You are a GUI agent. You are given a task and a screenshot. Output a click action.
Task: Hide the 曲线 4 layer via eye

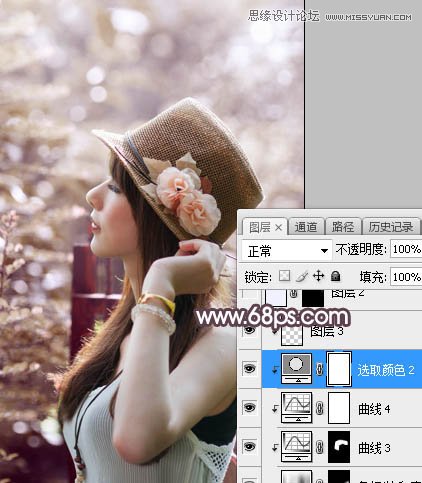coord(249,407)
